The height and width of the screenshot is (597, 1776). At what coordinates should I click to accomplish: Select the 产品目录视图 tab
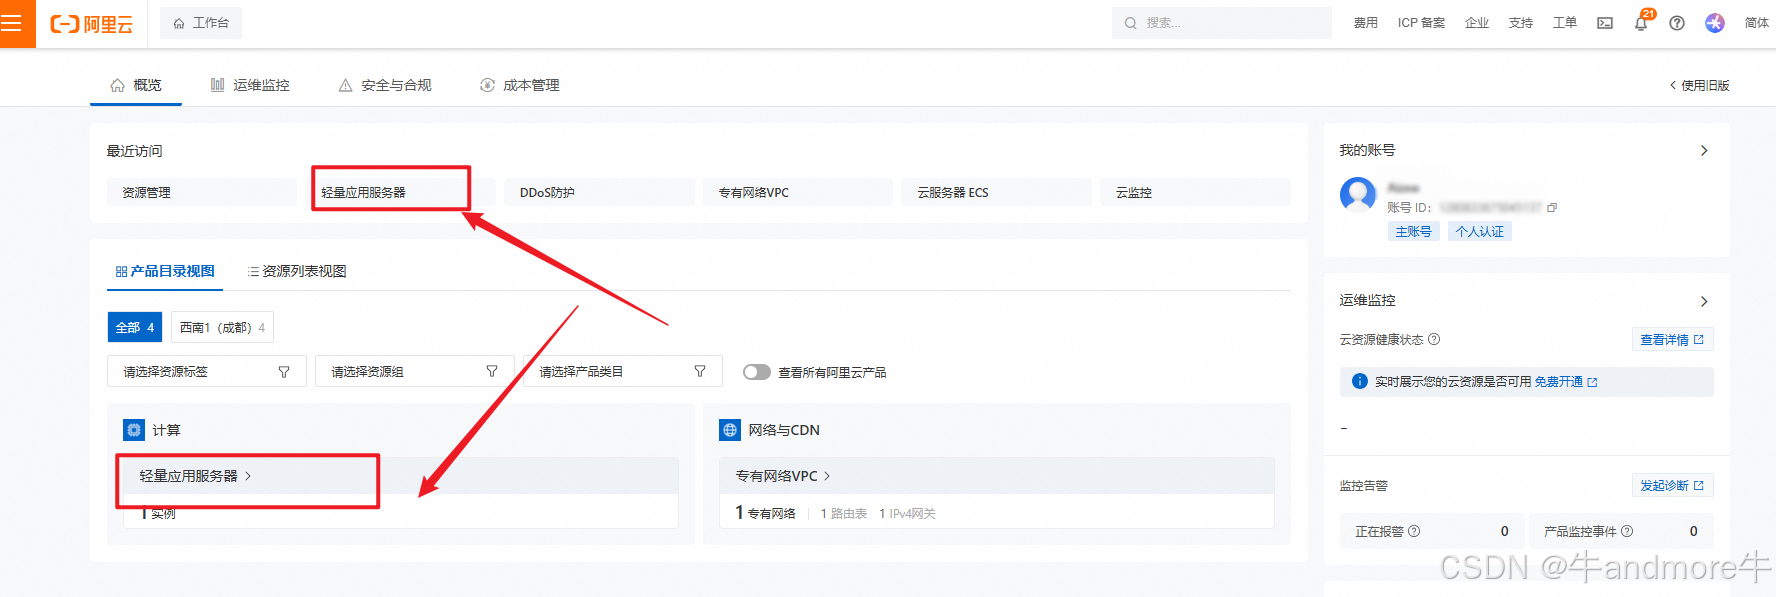165,271
